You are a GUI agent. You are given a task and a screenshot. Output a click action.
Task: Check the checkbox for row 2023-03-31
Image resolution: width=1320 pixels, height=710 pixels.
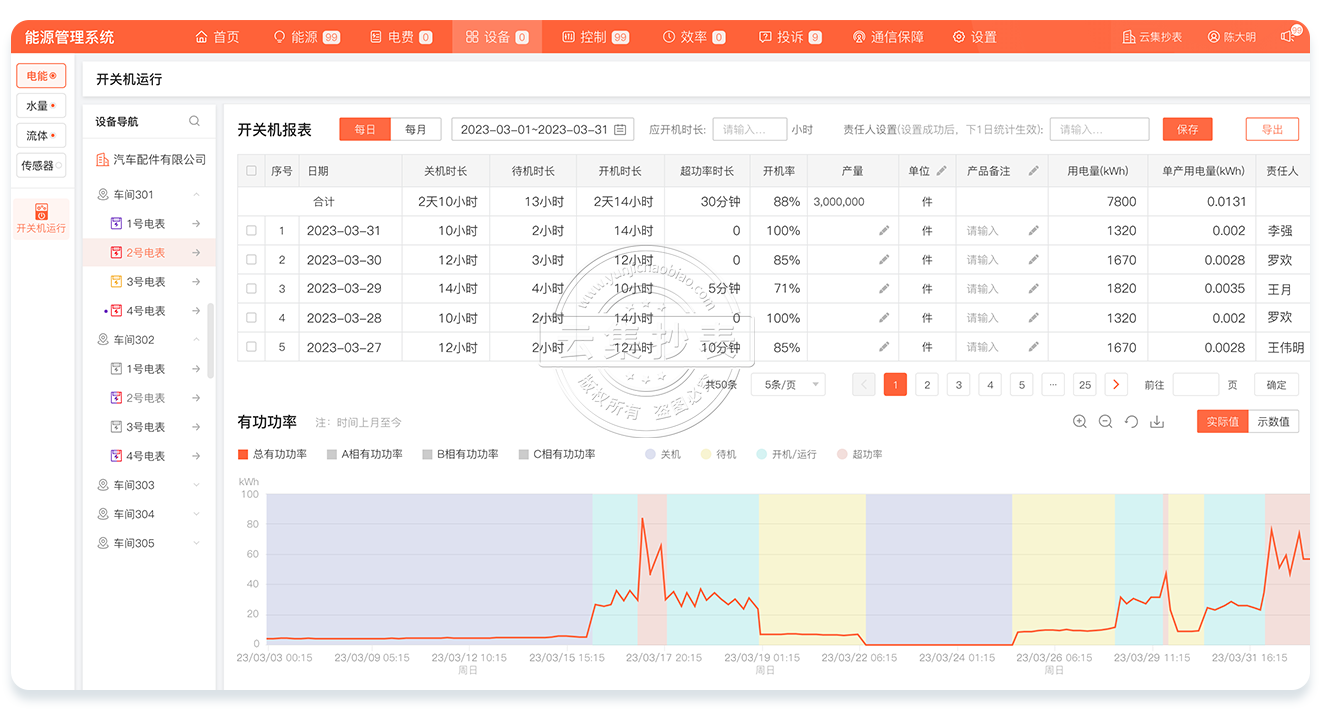(x=251, y=231)
